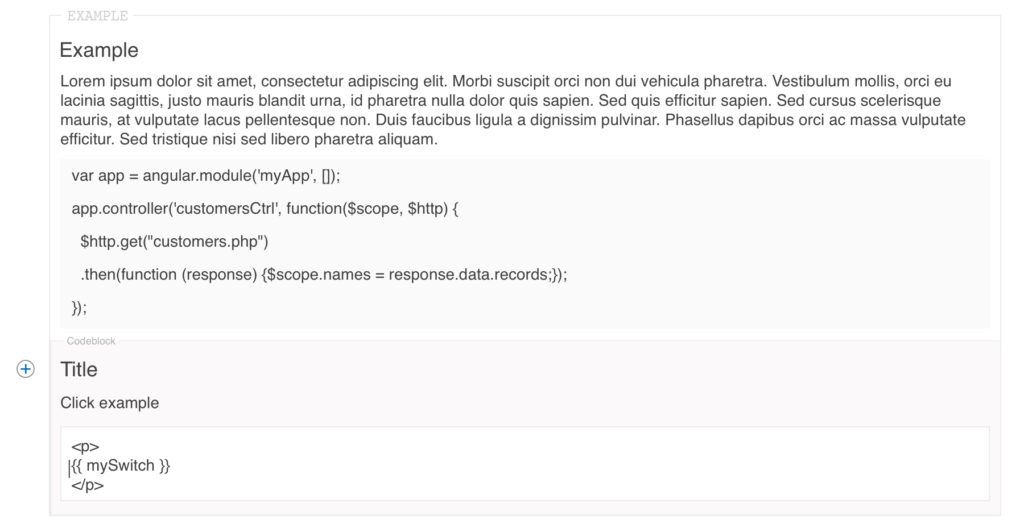Place cursor on the opening <p> line

coord(86,447)
